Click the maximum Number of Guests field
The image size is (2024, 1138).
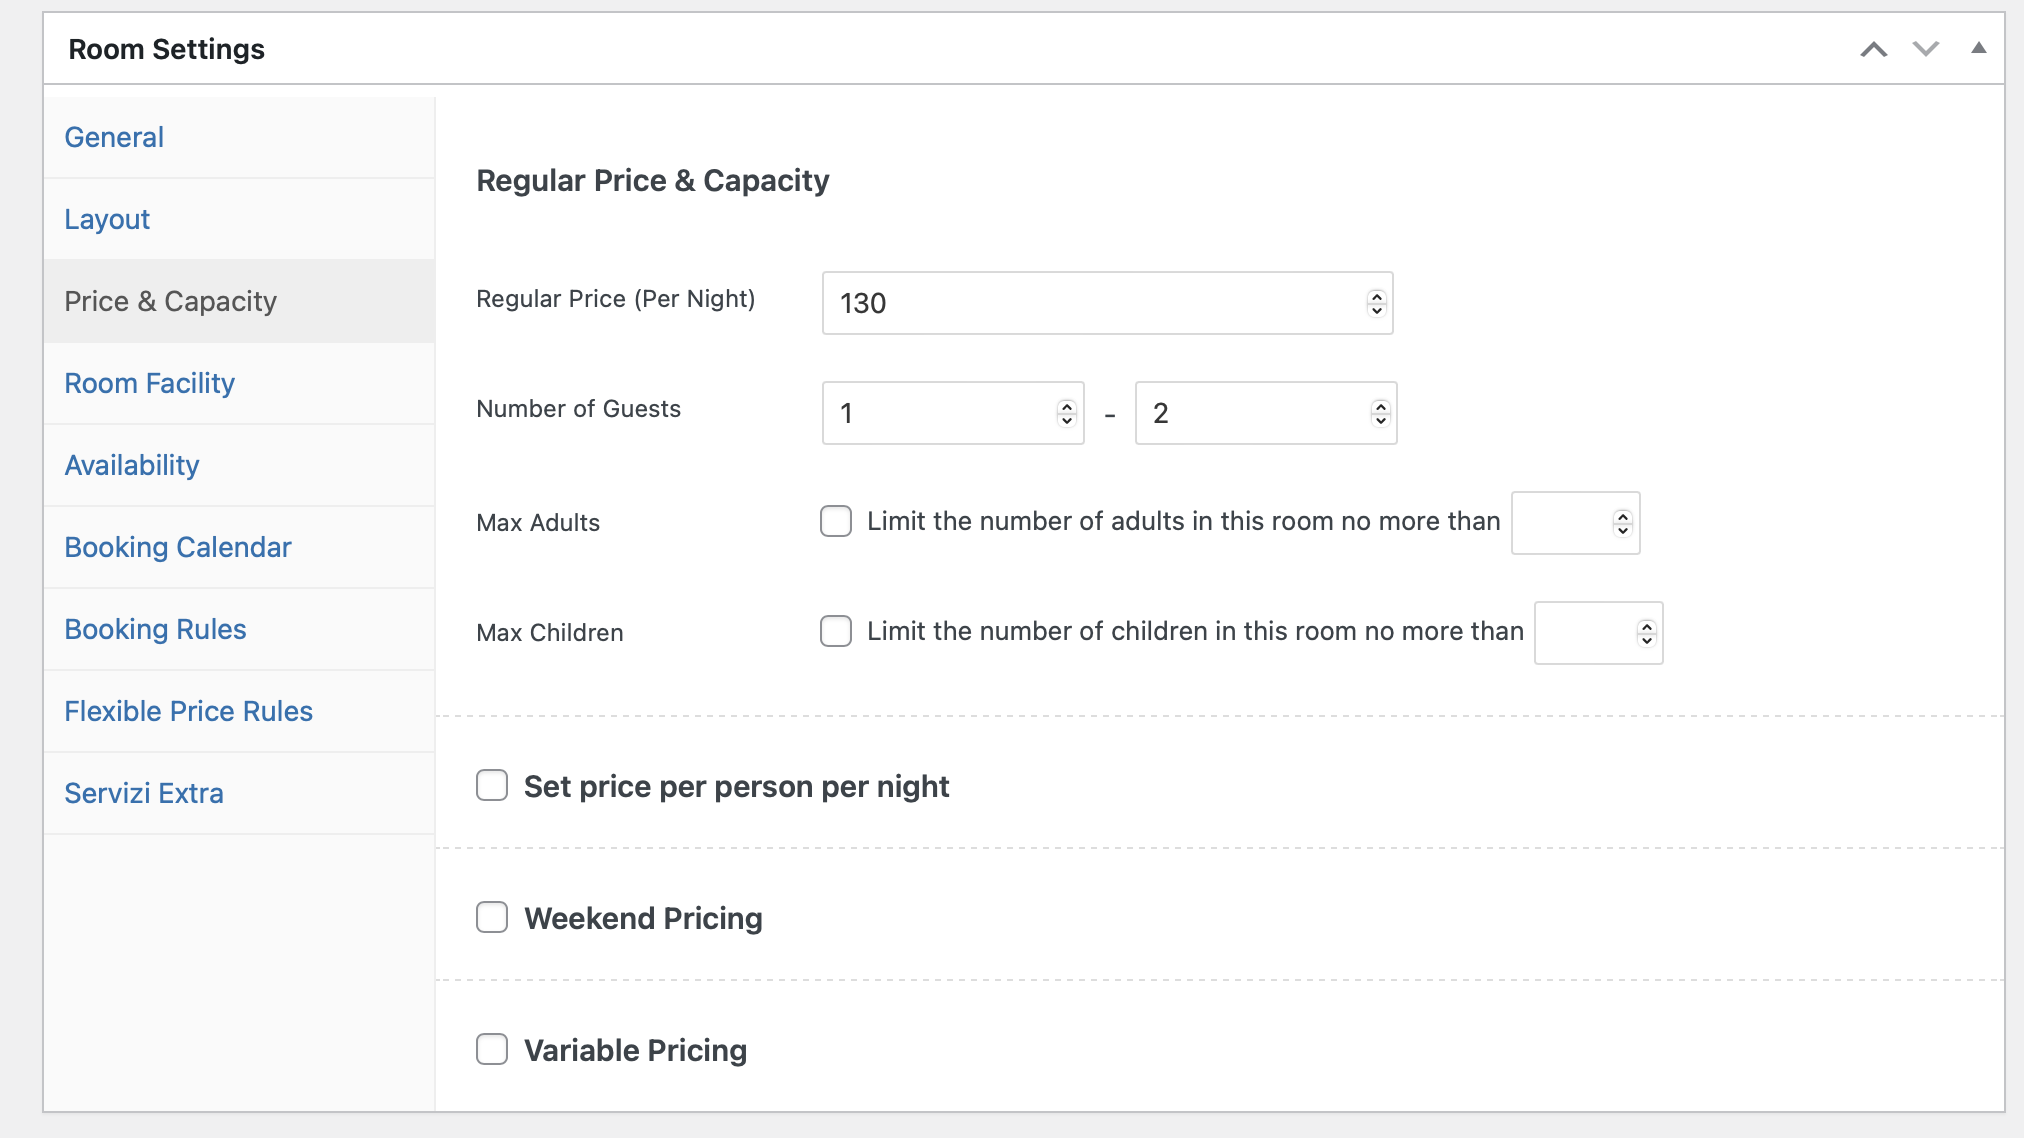click(1266, 413)
